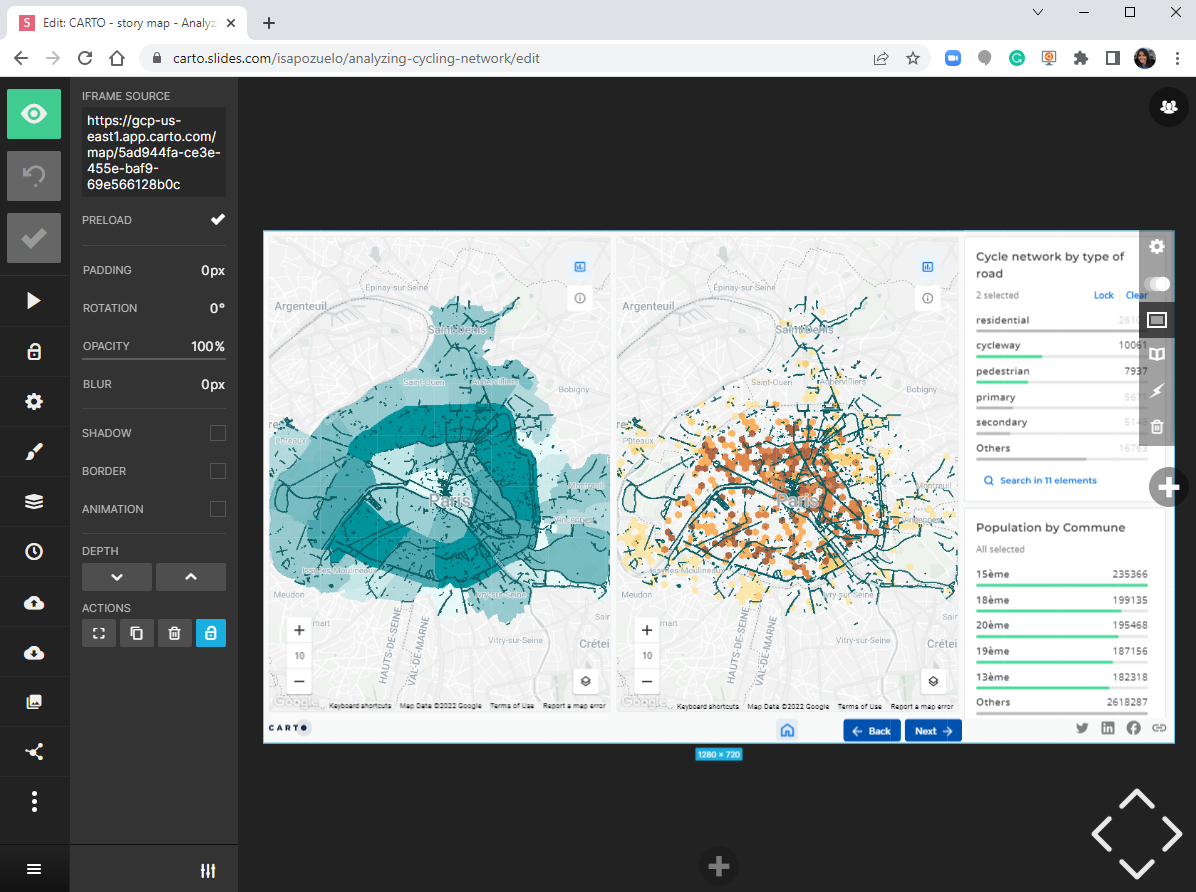Open the three-dot more options menu
This screenshot has width=1196, height=892.
(34, 802)
